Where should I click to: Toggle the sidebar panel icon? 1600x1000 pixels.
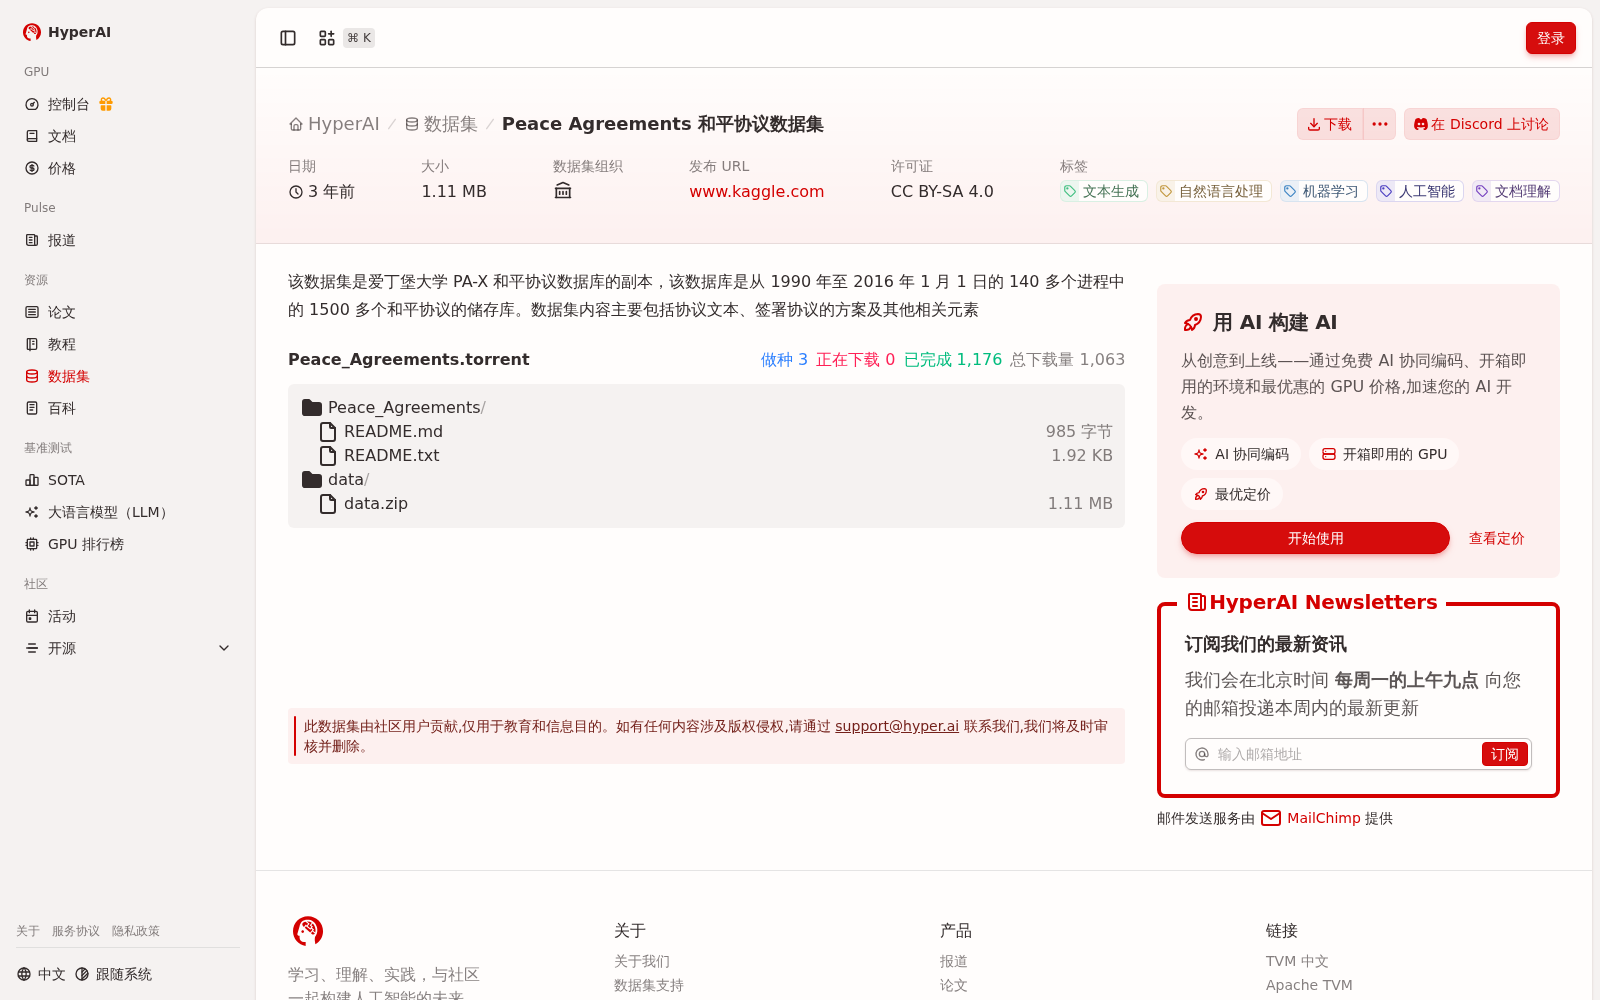coord(288,38)
